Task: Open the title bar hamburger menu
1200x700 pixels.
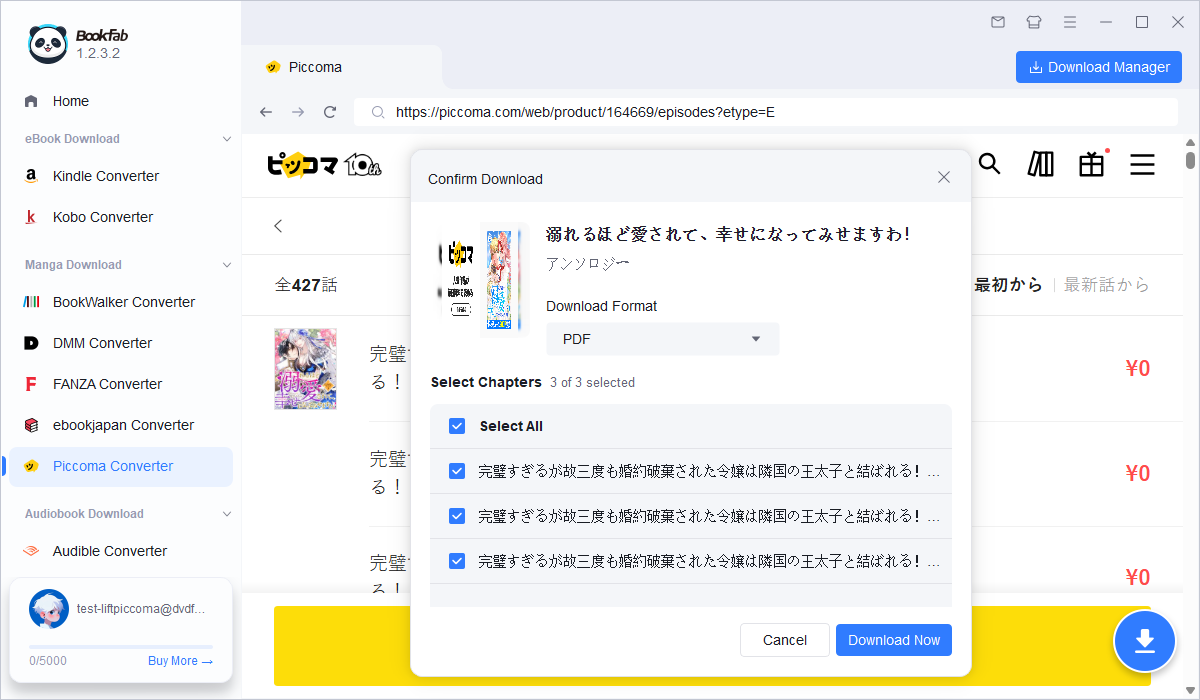Action: pyautogui.click(x=1070, y=21)
